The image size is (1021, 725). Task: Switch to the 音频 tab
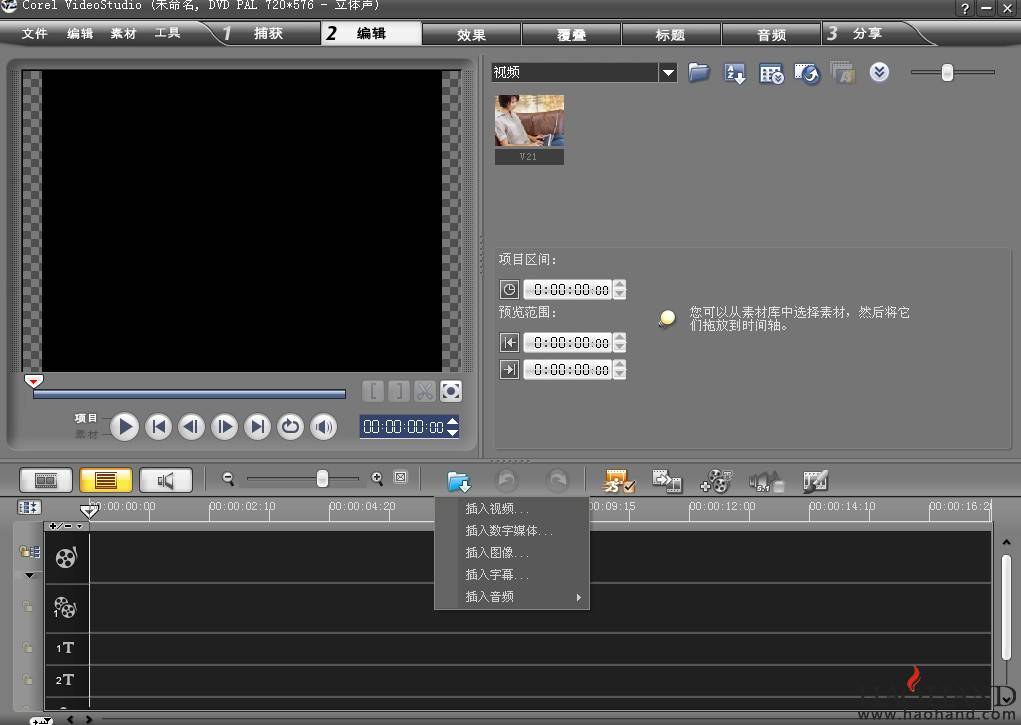coord(772,35)
